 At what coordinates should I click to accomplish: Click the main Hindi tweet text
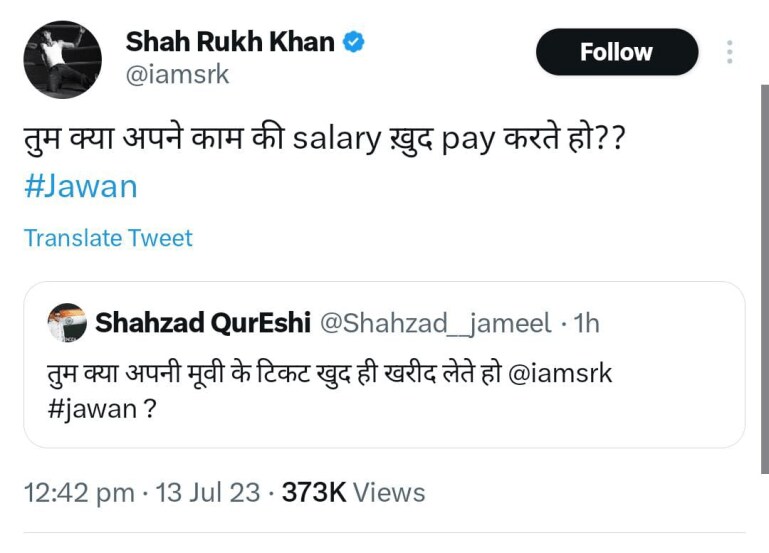(325, 138)
